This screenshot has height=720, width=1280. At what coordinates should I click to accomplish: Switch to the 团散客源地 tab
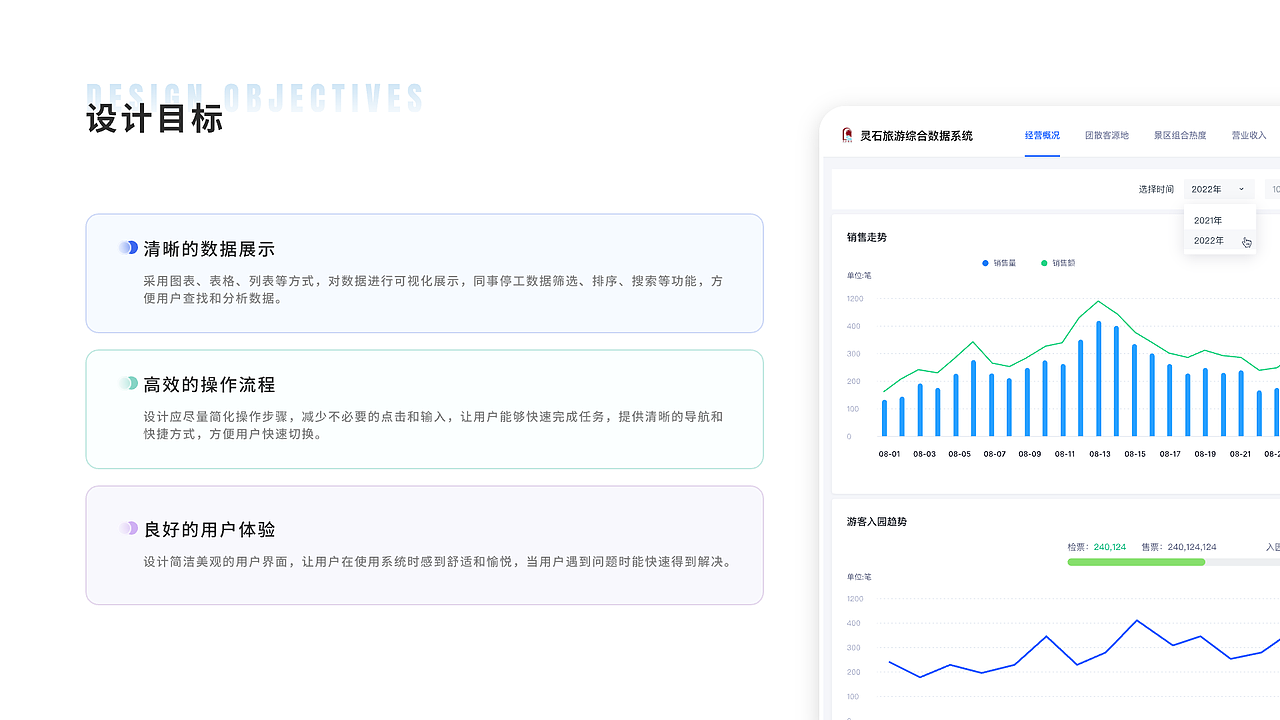click(x=1107, y=135)
